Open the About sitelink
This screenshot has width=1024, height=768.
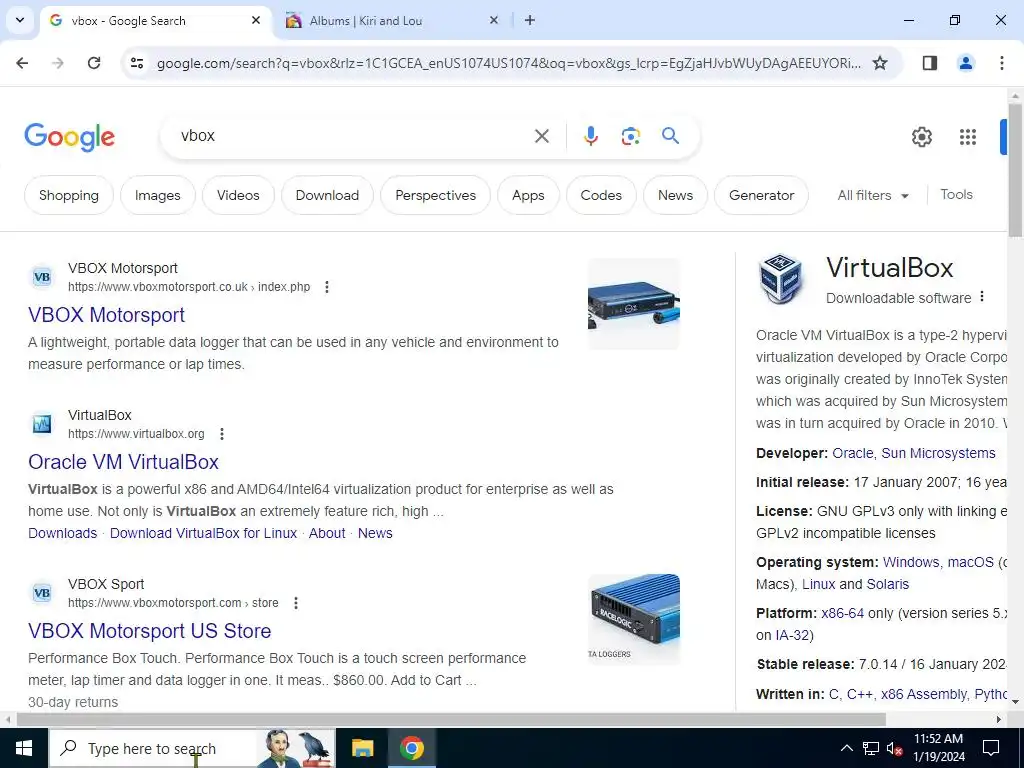click(x=327, y=533)
